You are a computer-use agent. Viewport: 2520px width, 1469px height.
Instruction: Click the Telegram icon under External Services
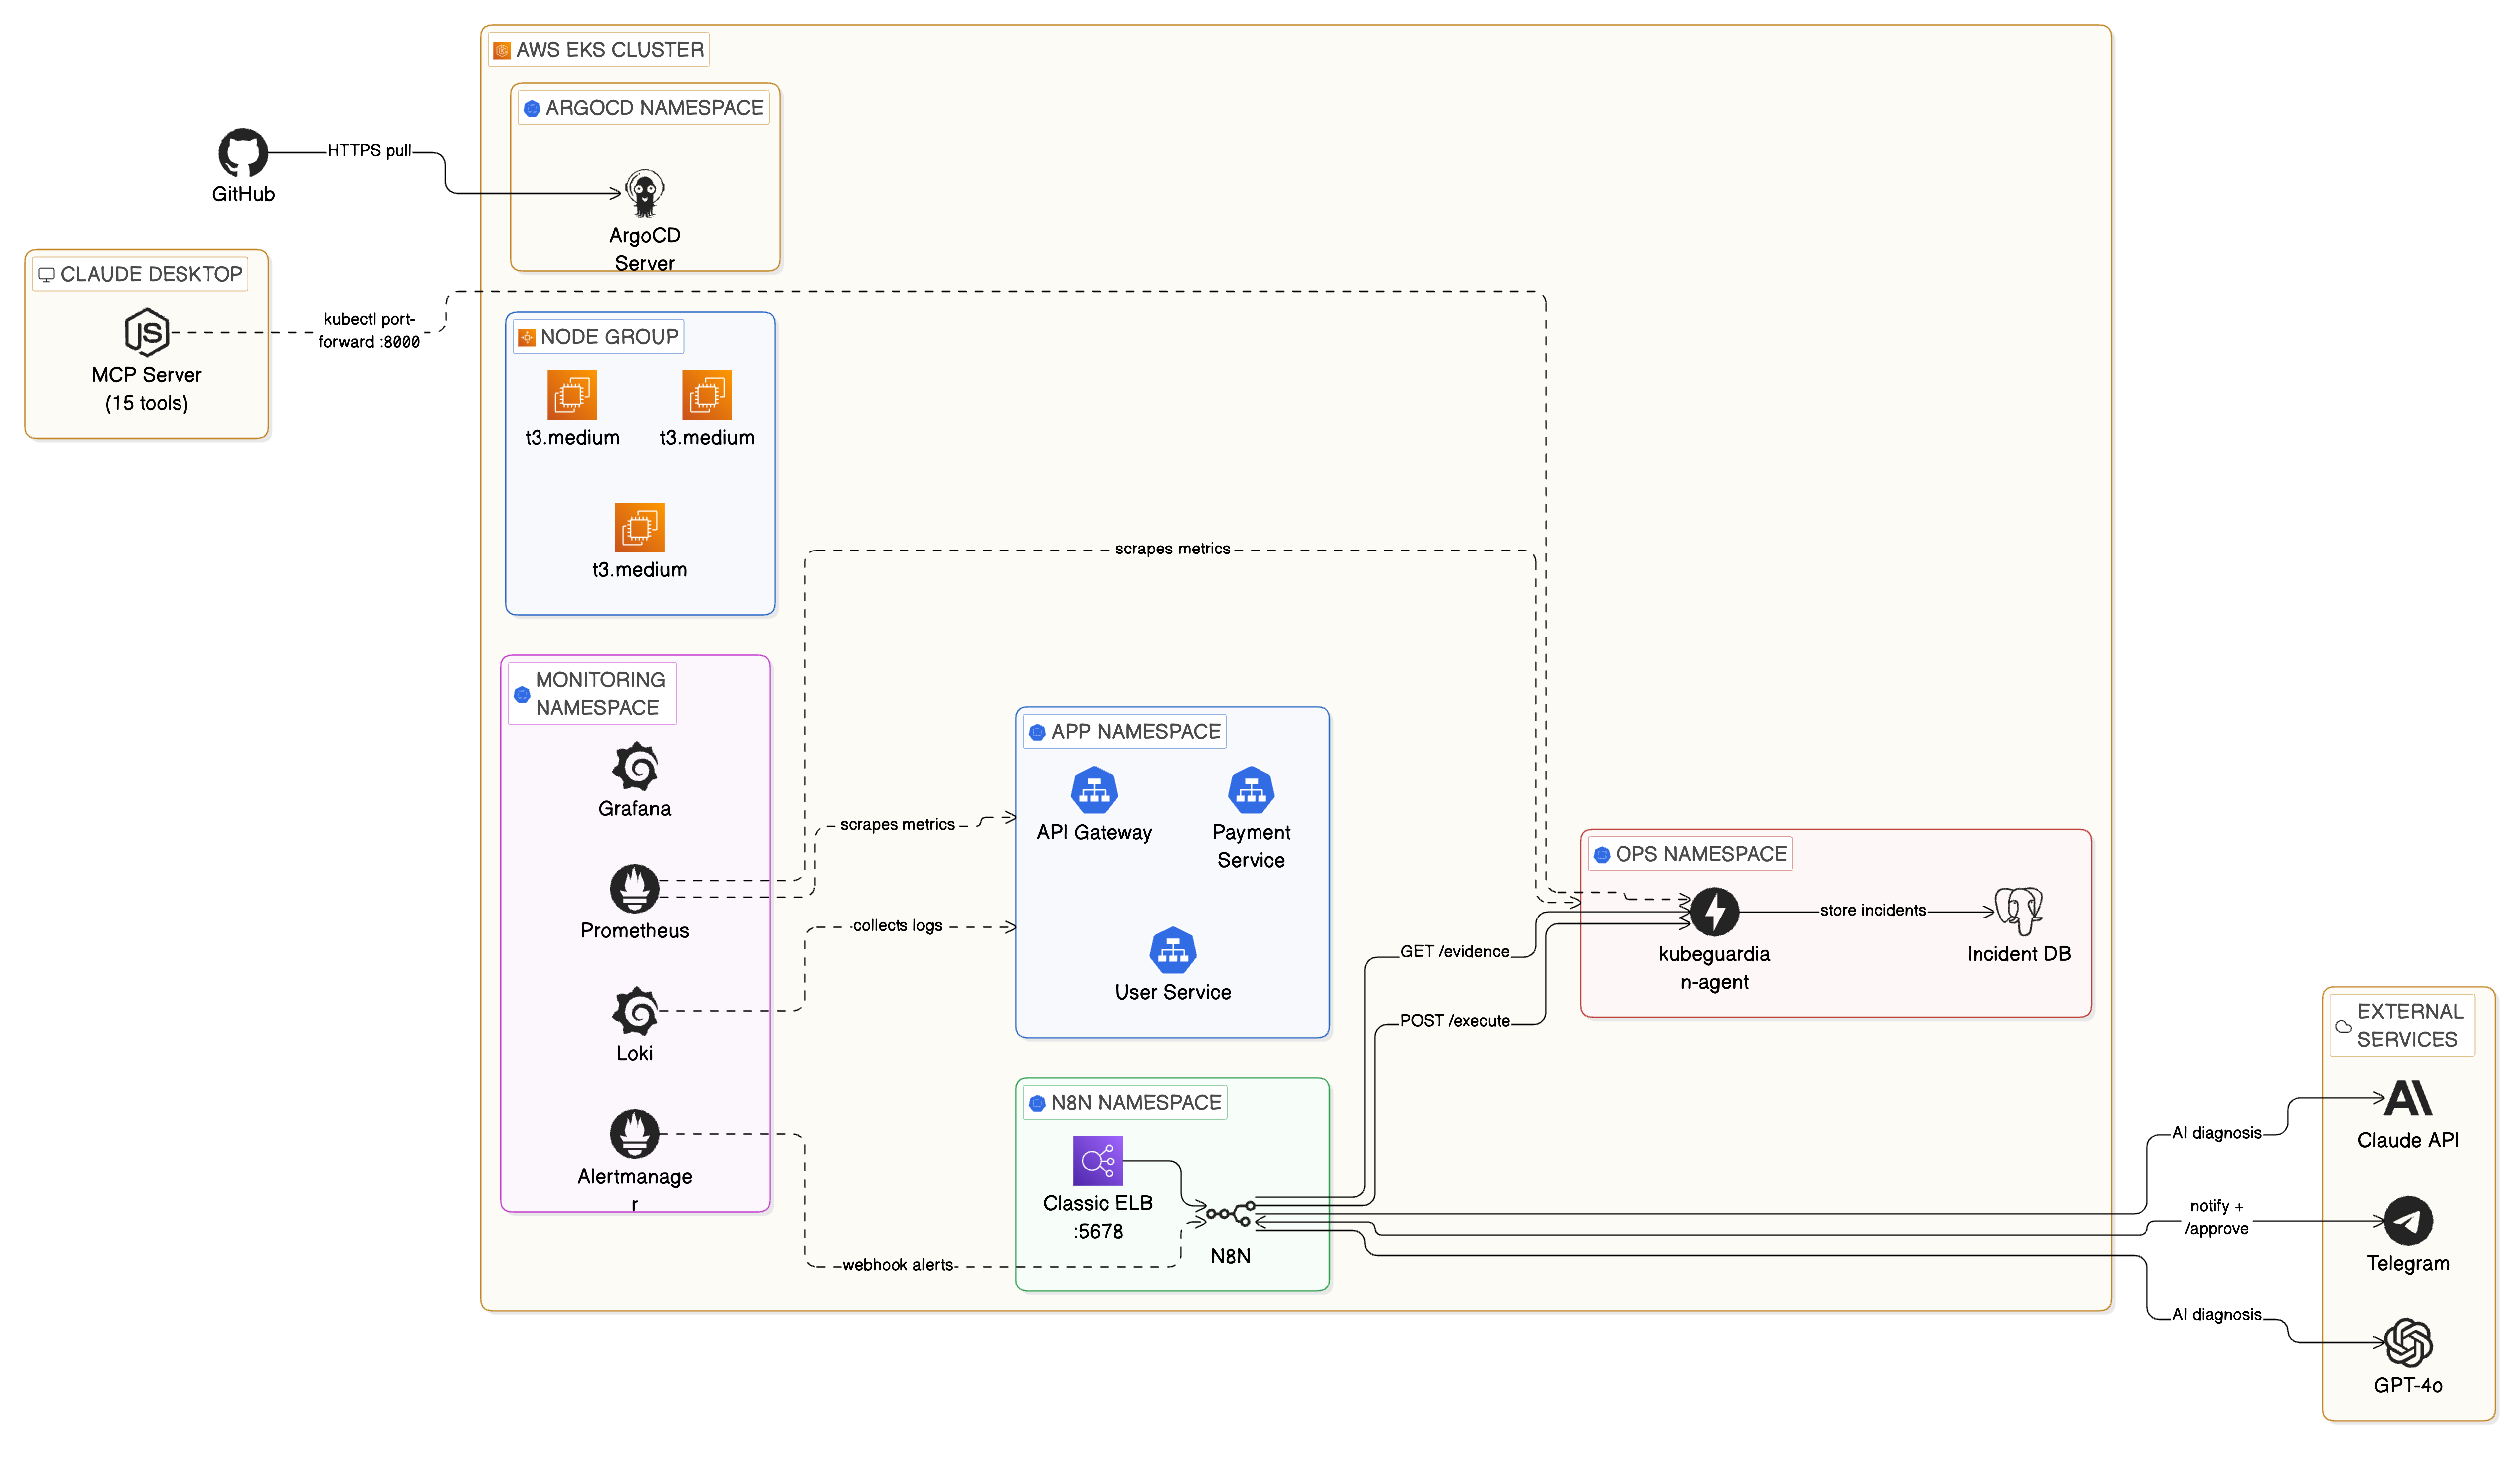click(x=2406, y=1221)
